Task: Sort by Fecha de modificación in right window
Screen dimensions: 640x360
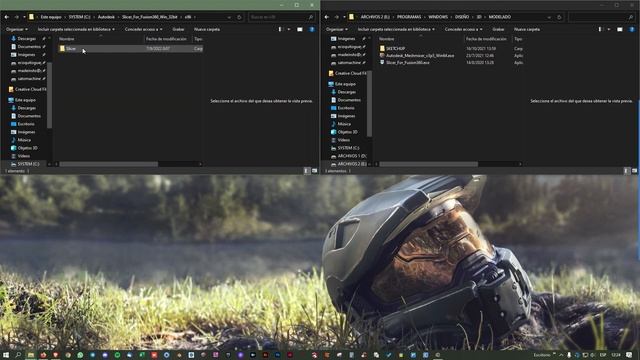Action: [x=488, y=39]
